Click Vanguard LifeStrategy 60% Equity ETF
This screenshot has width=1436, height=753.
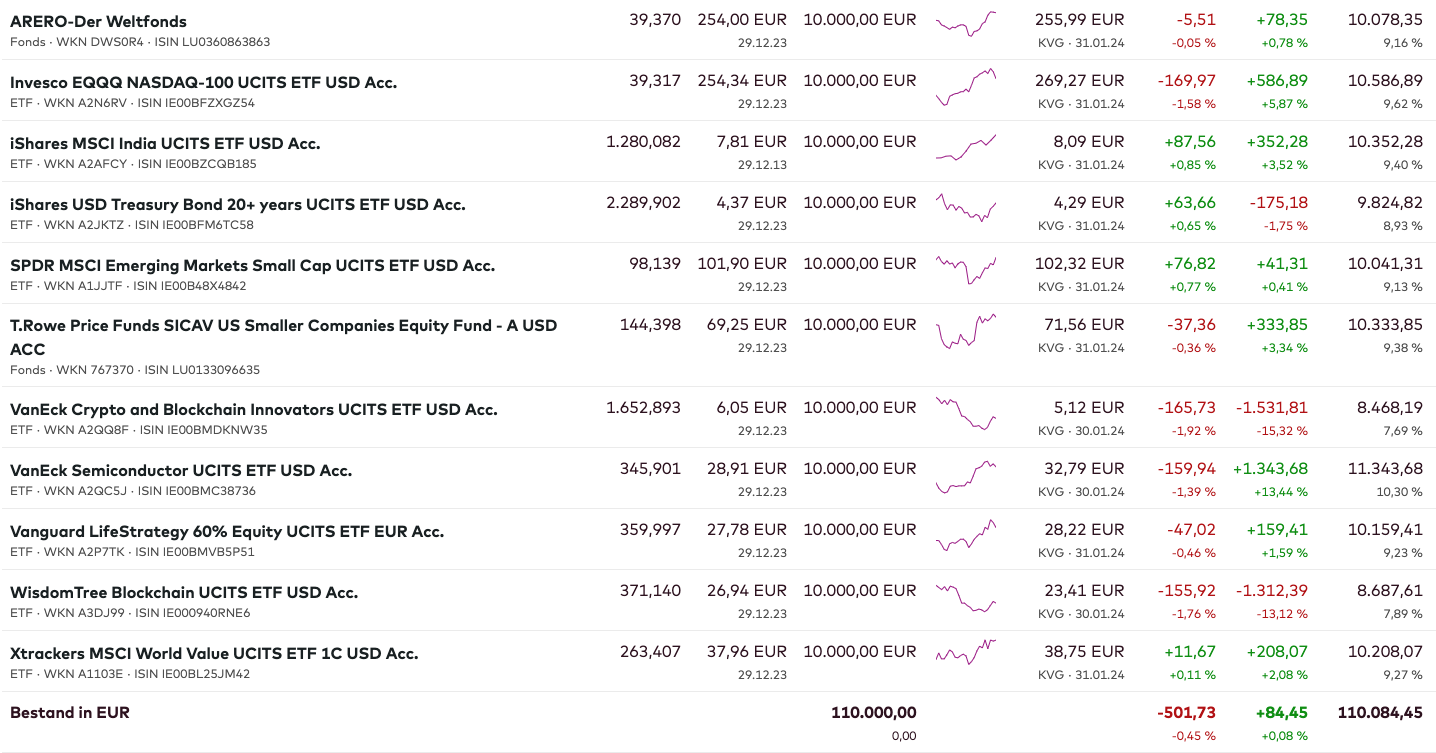point(227,531)
